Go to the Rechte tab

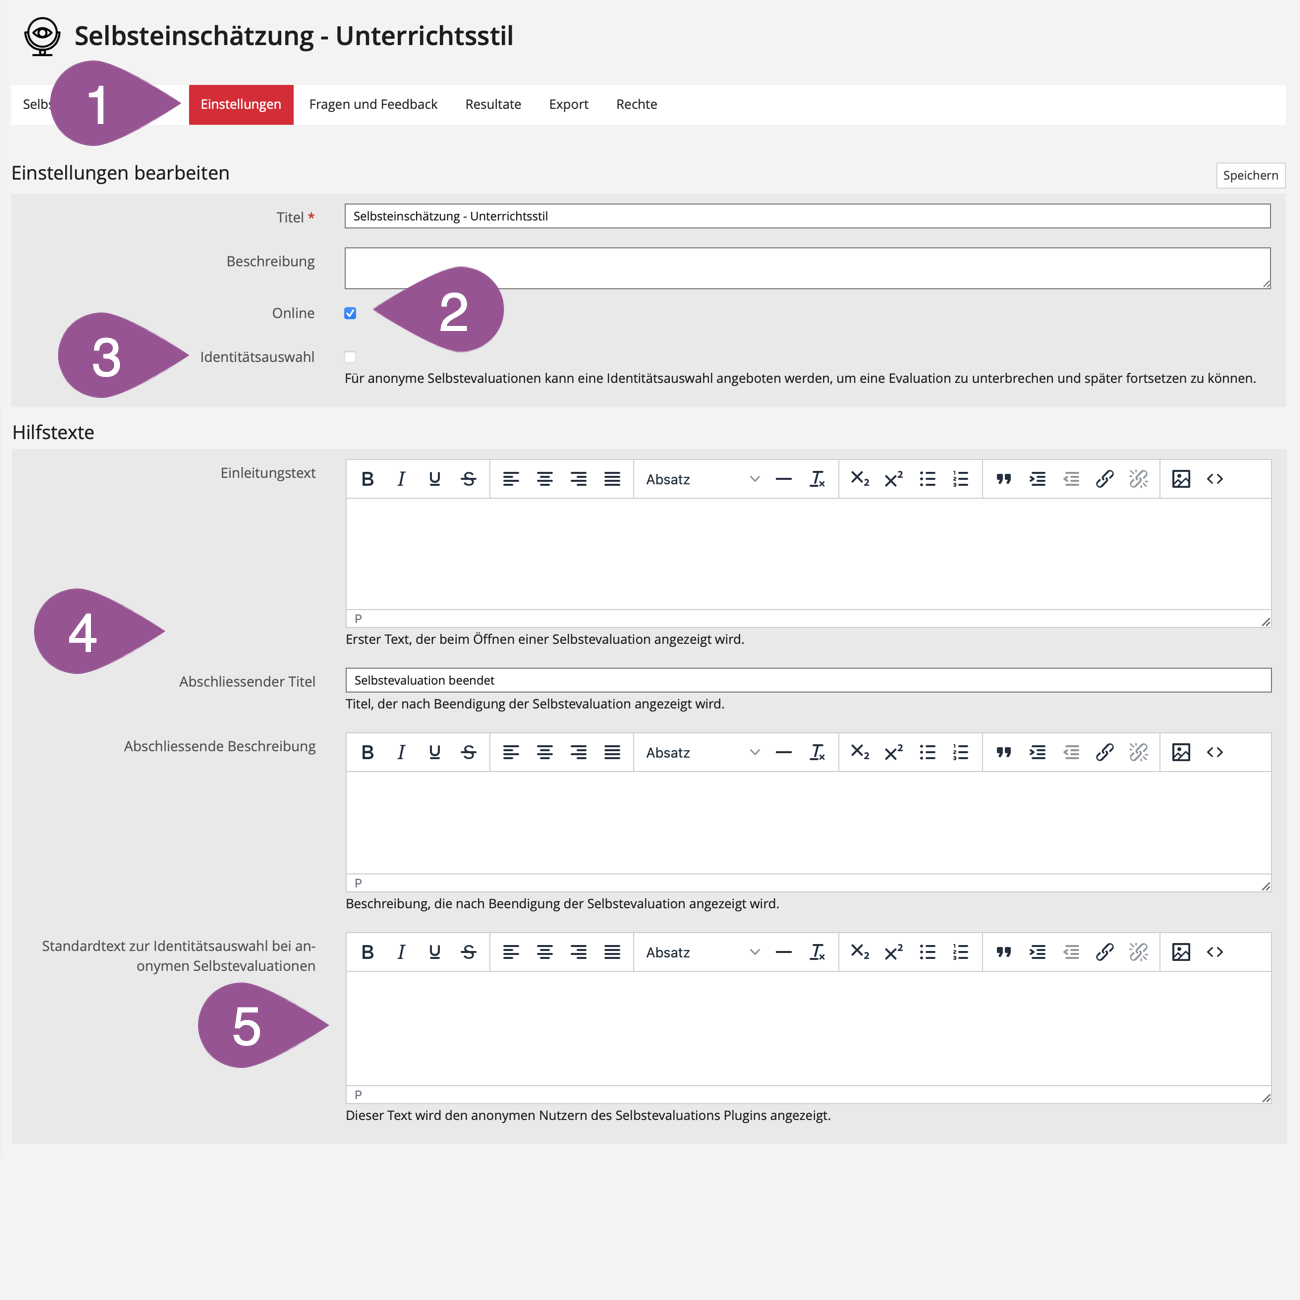636,104
